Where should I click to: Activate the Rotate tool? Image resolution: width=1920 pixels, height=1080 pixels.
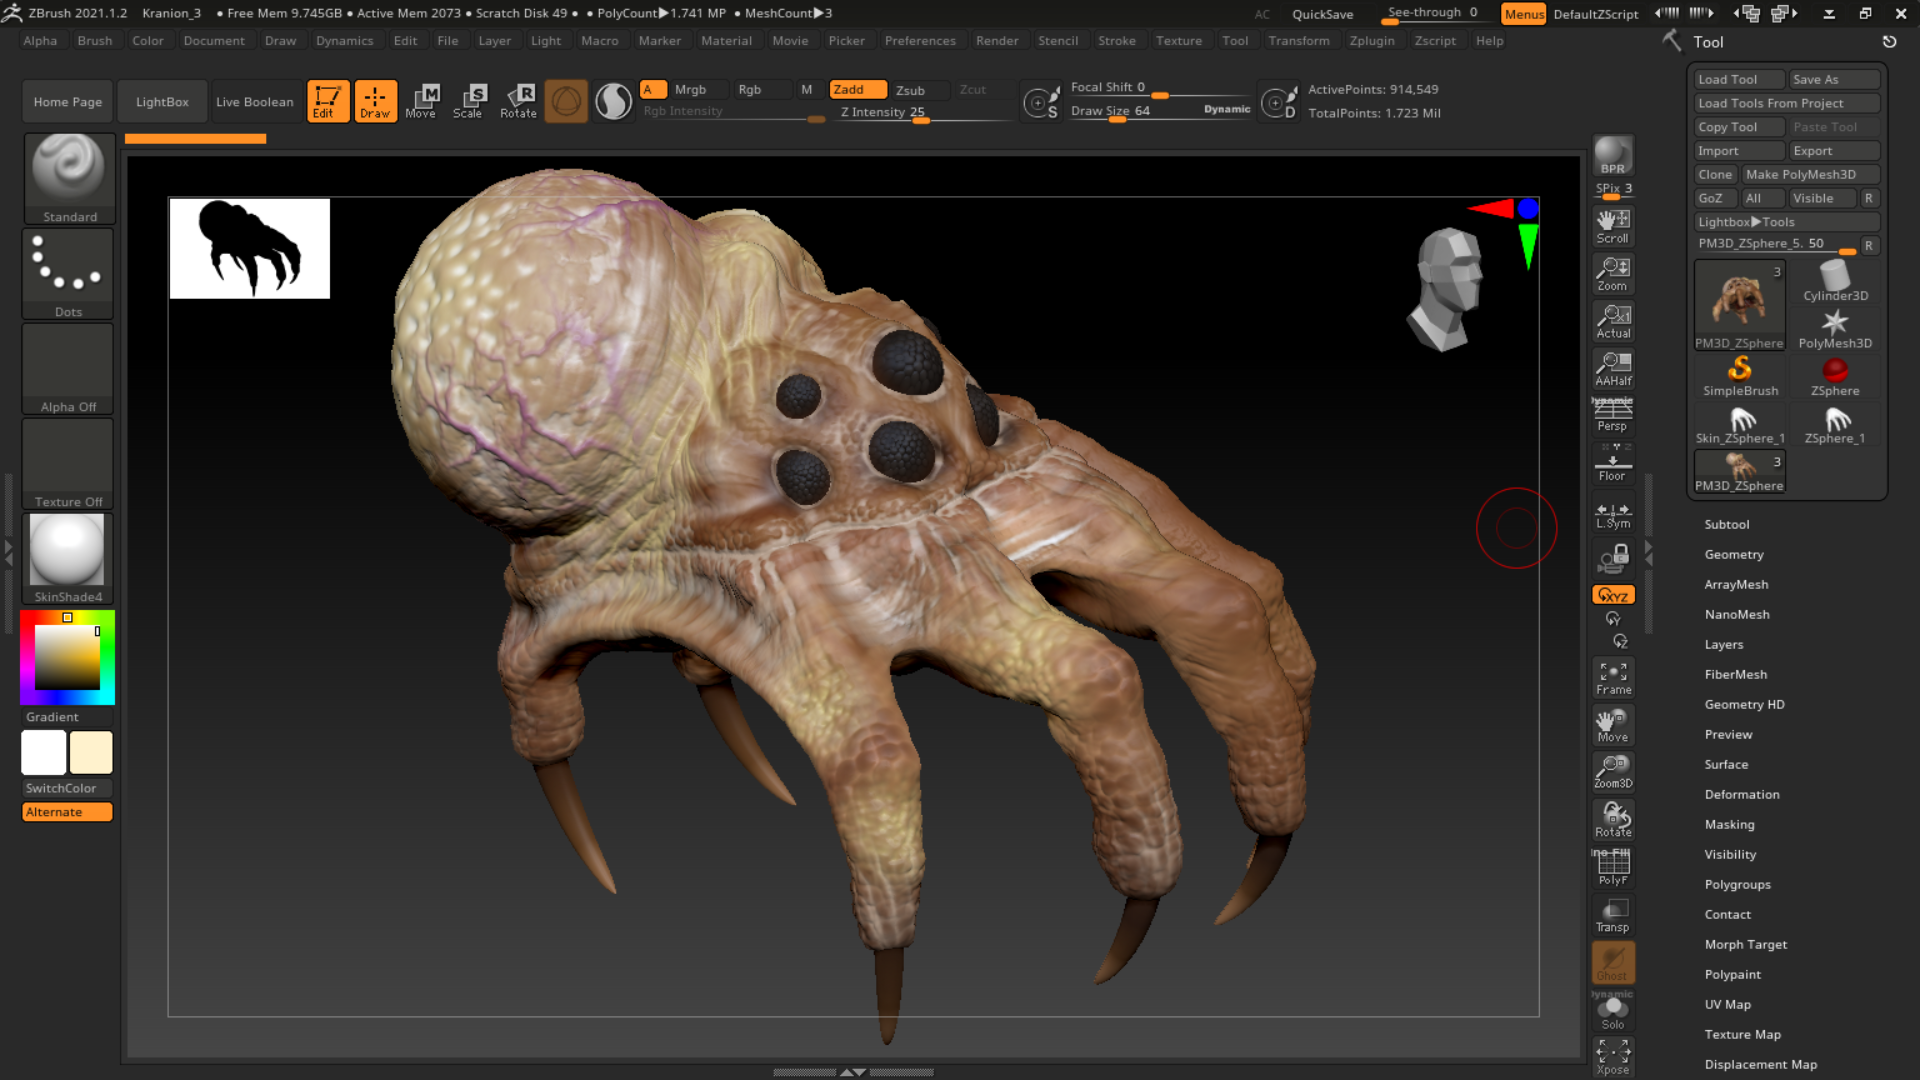(x=519, y=100)
